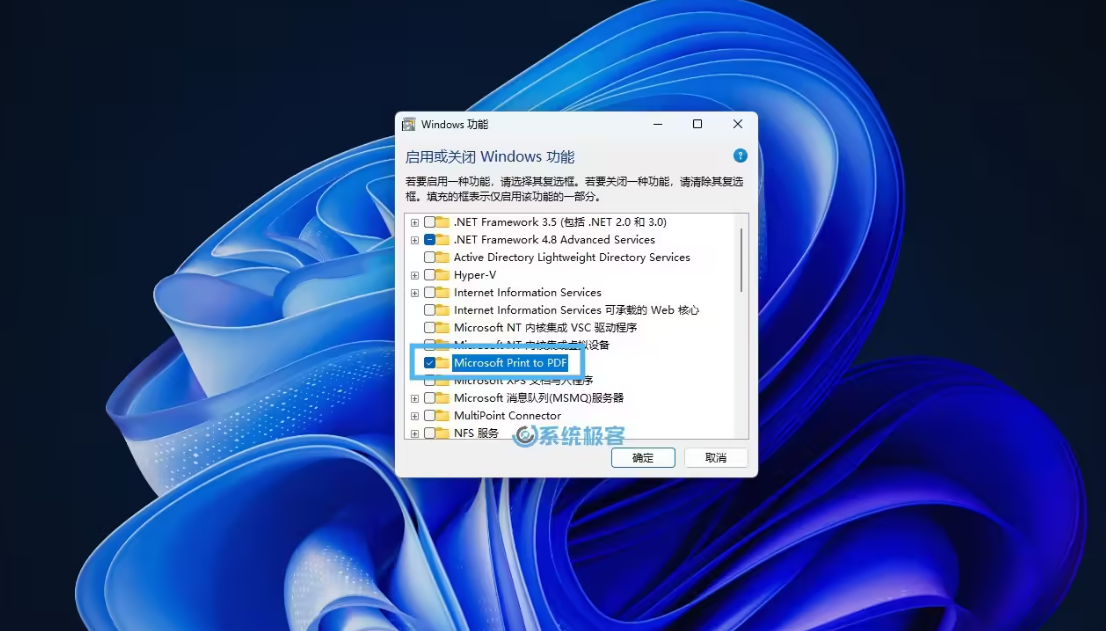Screen dimensions: 1106x631
Task: Click the Windows 功能 title bar icon
Action: pos(408,125)
